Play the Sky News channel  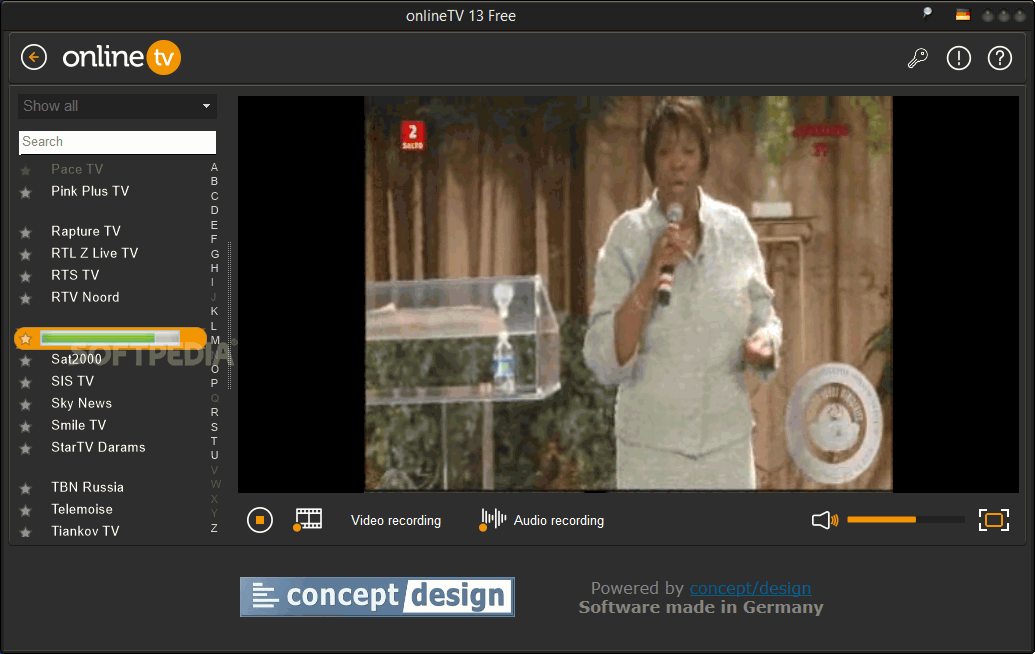pyautogui.click(x=81, y=403)
